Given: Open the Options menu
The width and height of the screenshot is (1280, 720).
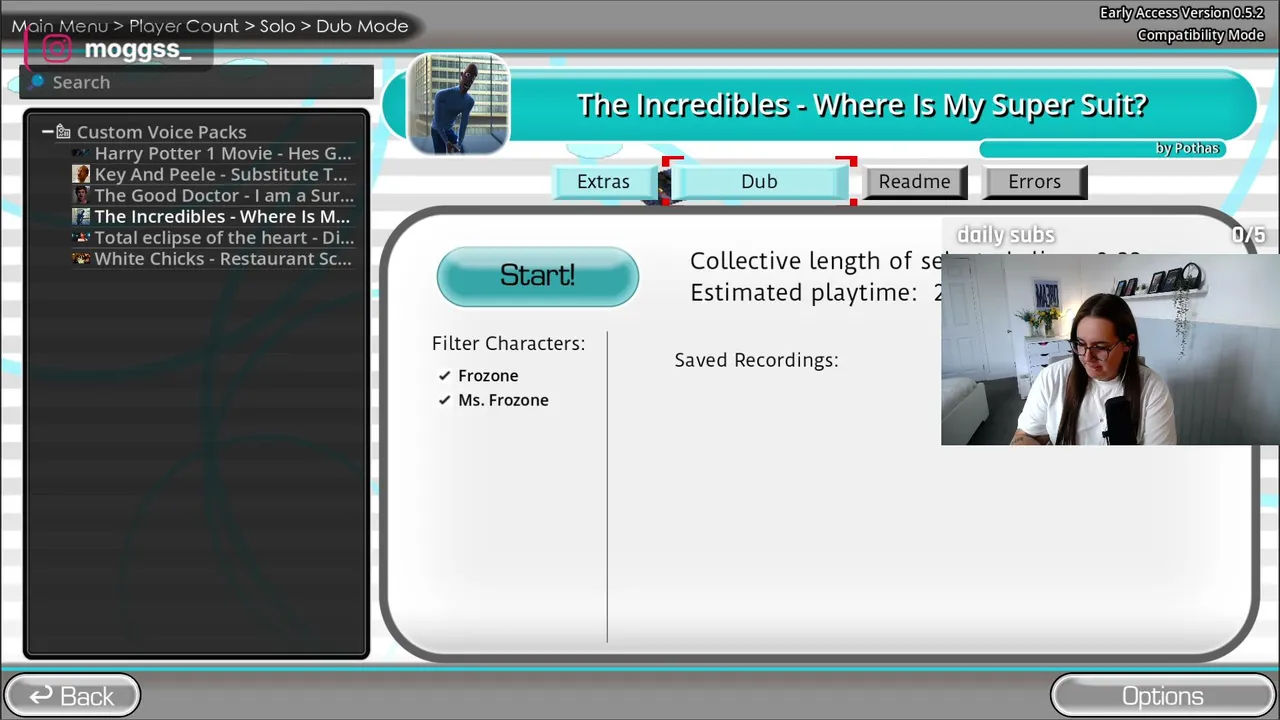Looking at the screenshot, I should point(1162,696).
